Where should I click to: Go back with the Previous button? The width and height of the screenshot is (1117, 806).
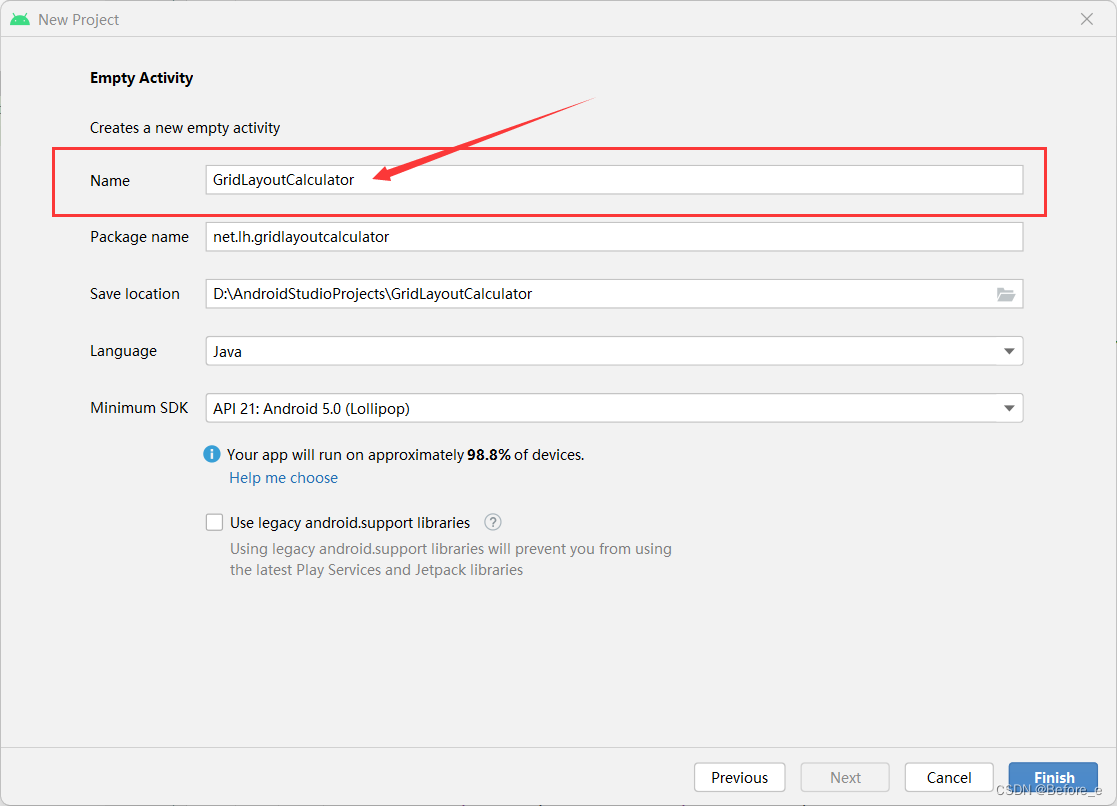point(739,777)
